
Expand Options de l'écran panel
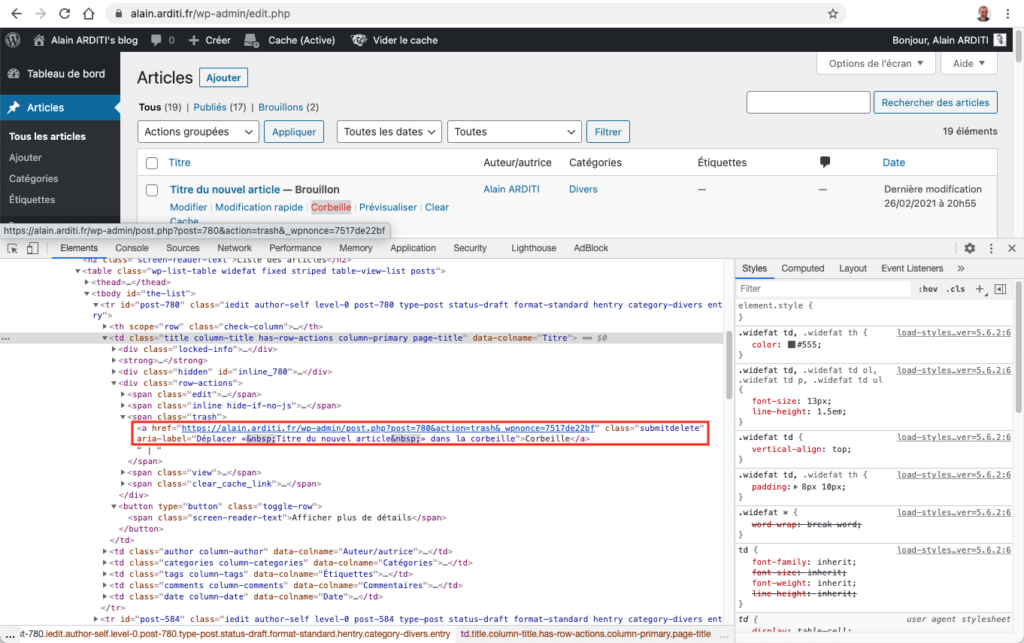[x=876, y=63]
